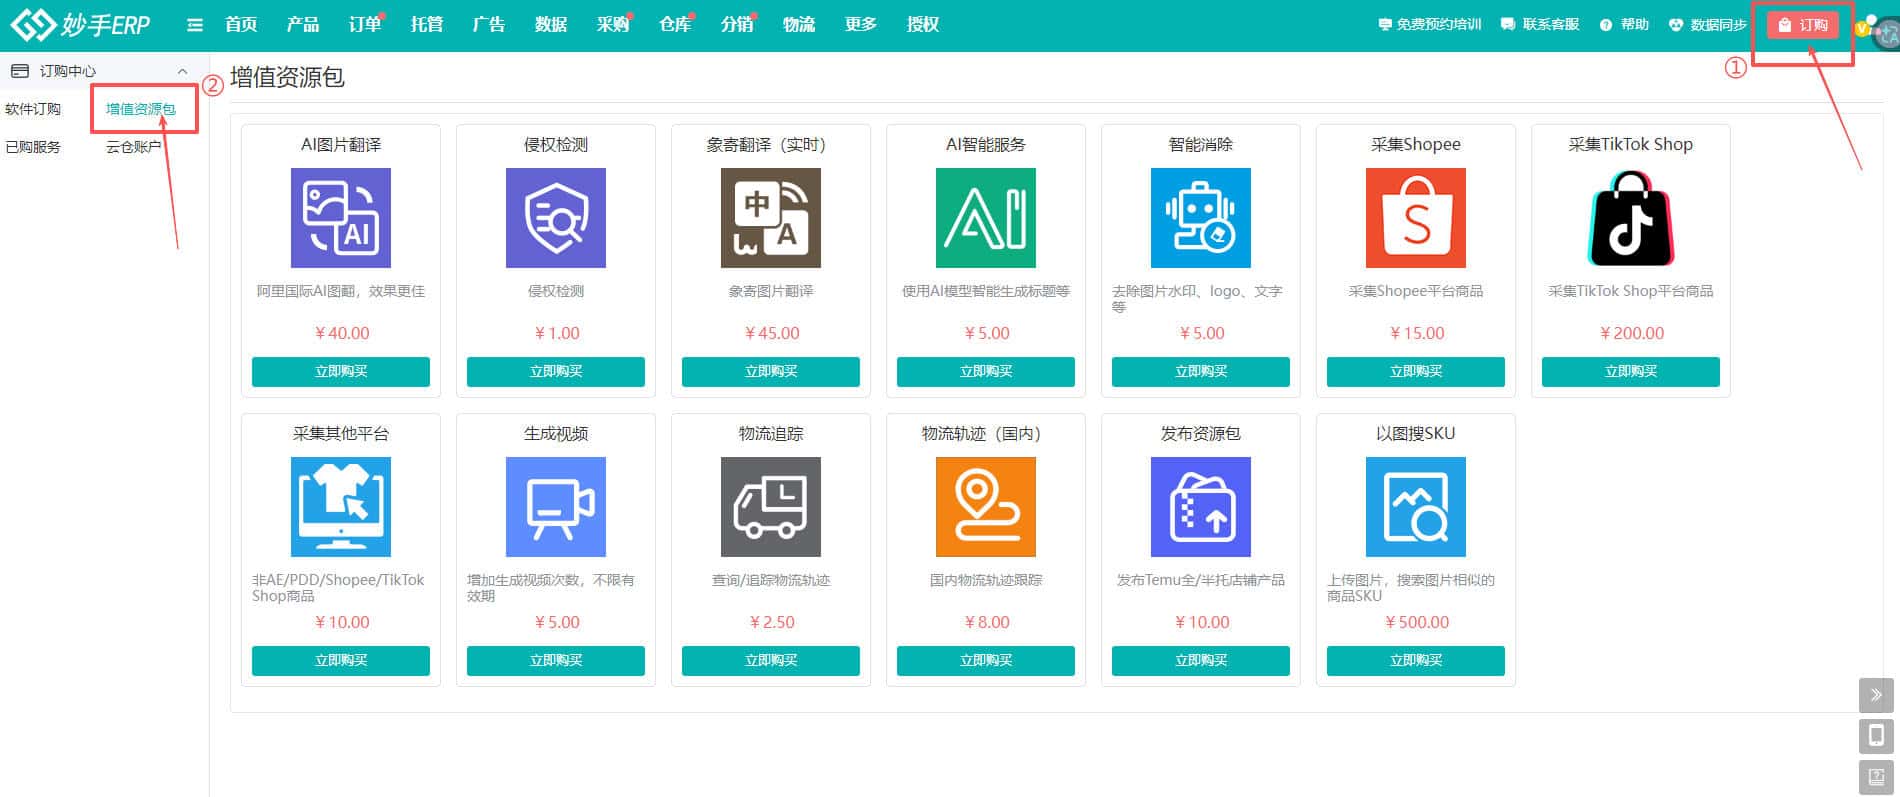Viewport: 1900px width, 797px height.
Task: Open the 数据 menu
Action: (551, 25)
